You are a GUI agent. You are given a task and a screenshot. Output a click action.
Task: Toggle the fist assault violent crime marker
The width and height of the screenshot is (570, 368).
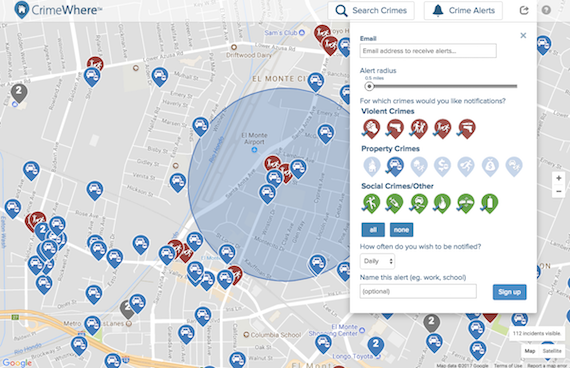pyautogui.click(x=371, y=128)
